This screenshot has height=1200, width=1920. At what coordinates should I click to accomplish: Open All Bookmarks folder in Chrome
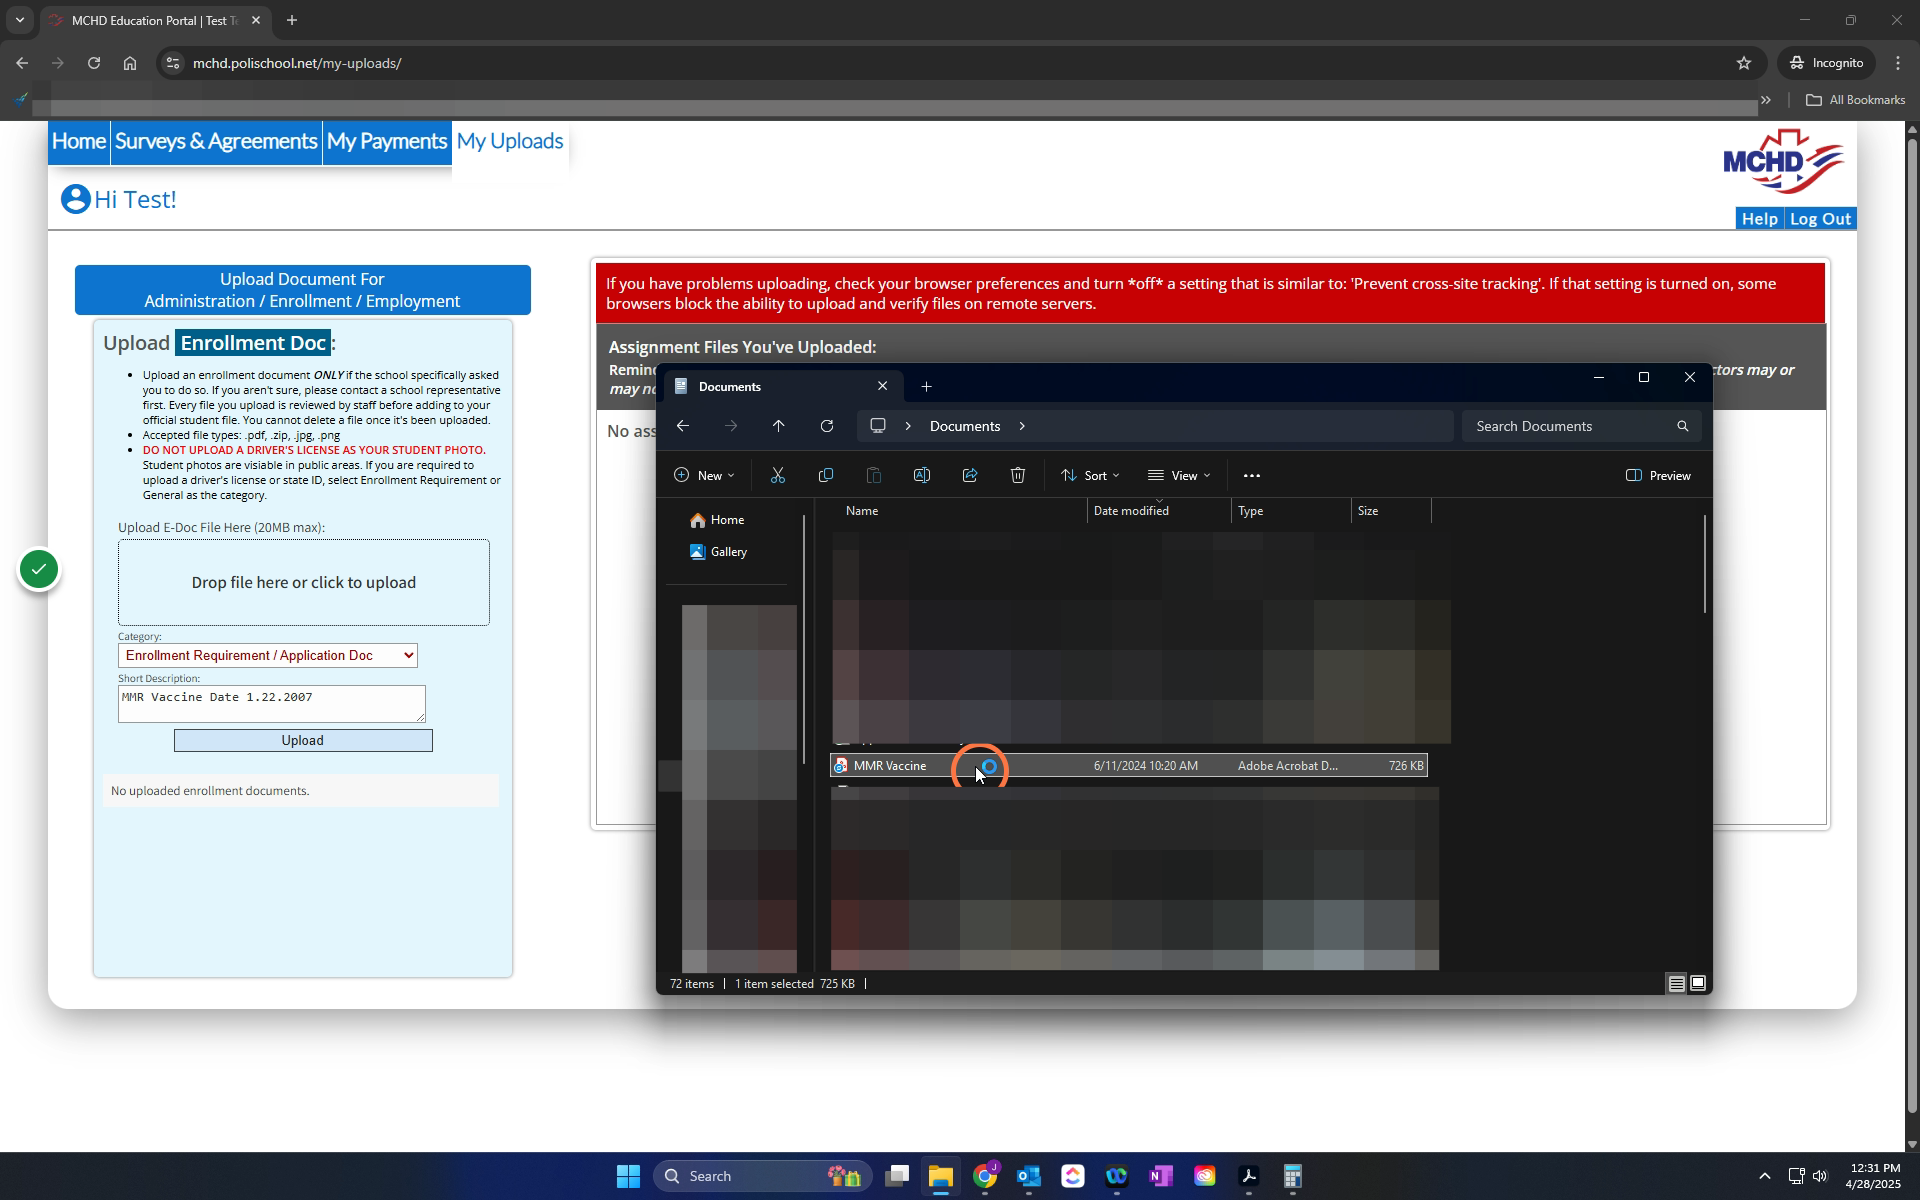(x=1856, y=100)
